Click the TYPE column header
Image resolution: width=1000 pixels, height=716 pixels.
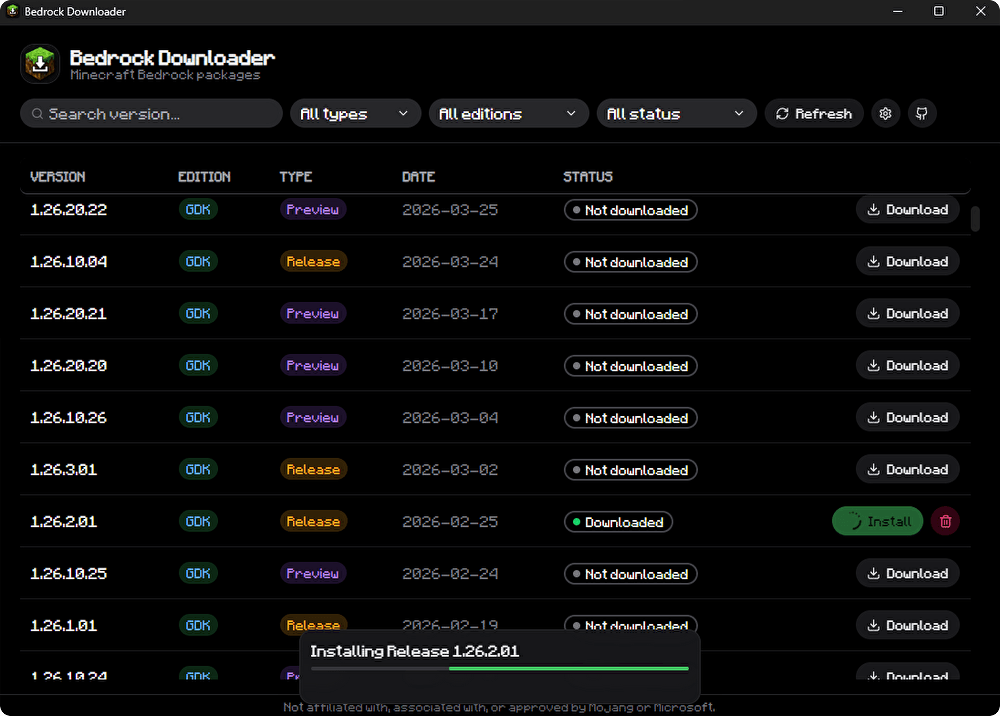[296, 177]
